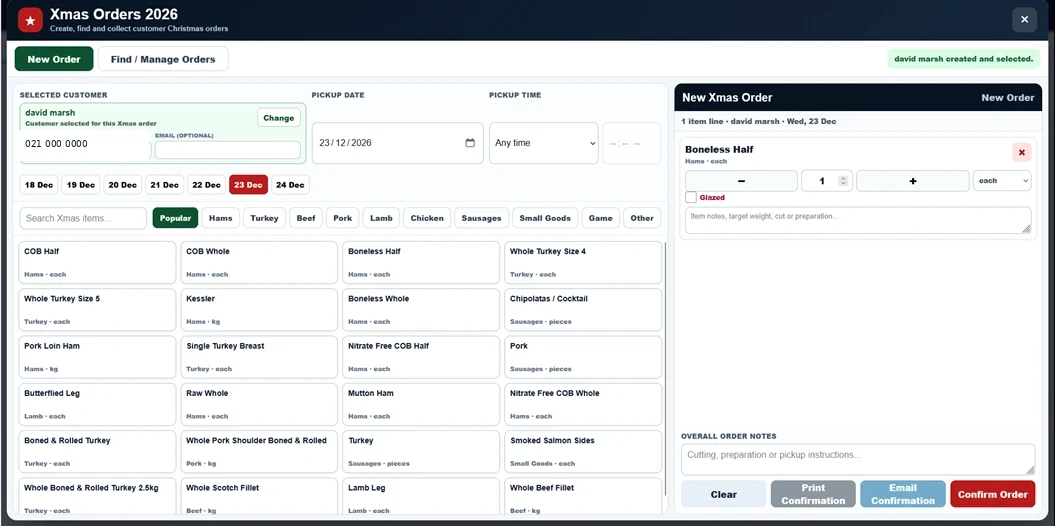Add COB Whole ham item
Viewport: 1055px width, 526px height.
tap(259, 262)
